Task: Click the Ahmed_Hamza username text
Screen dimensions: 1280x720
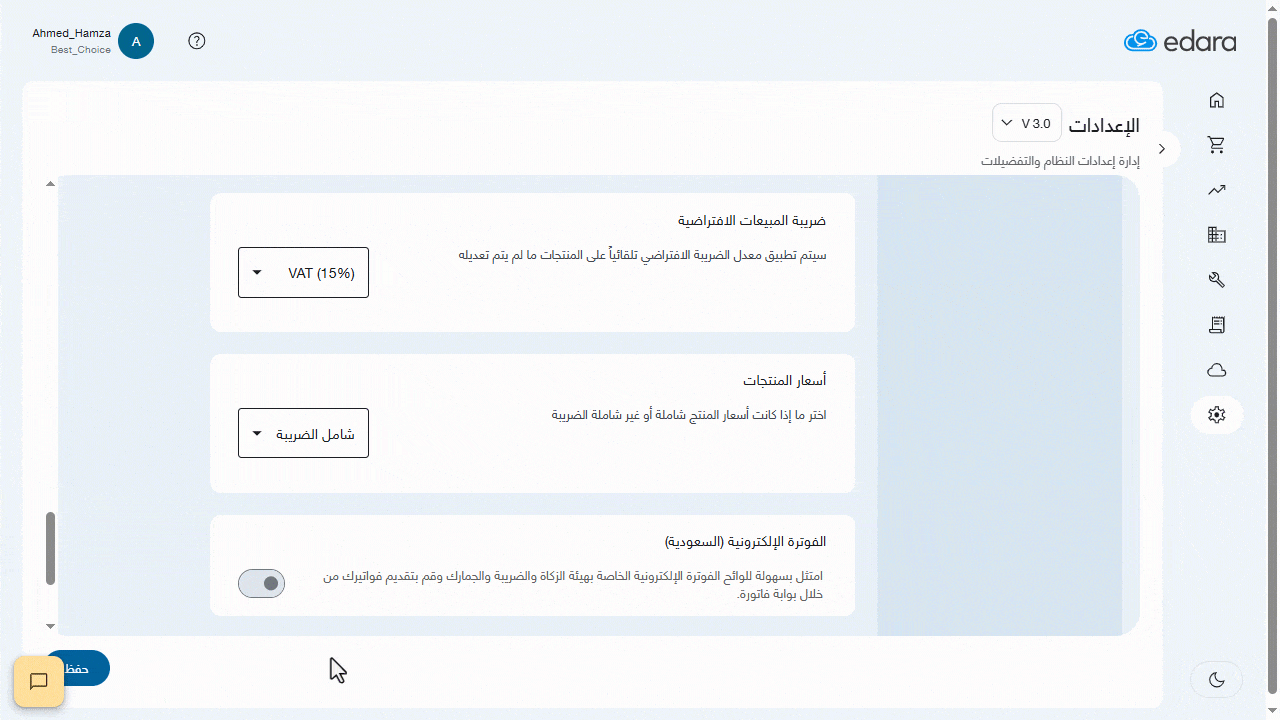Action: (x=72, y=33)
